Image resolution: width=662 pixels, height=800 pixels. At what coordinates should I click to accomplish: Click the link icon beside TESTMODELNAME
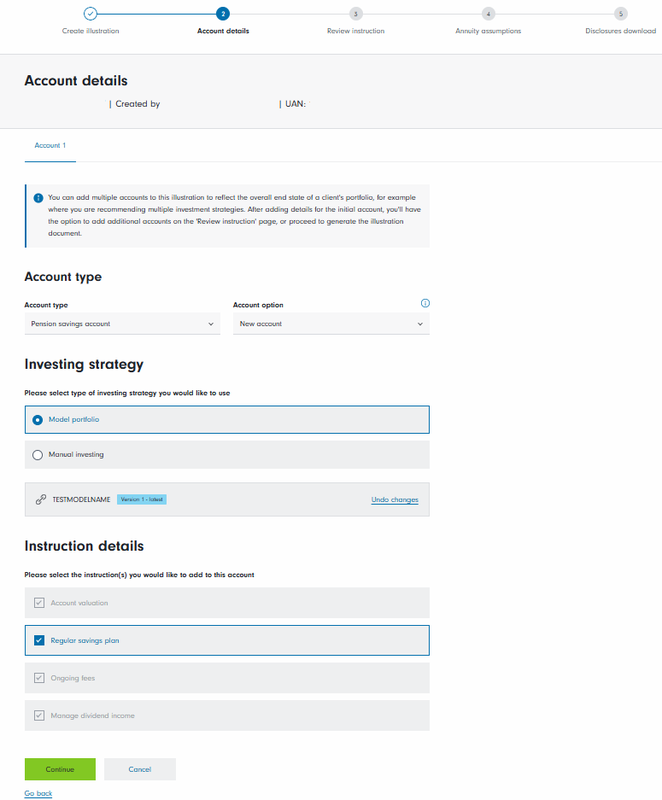point(41,499)
